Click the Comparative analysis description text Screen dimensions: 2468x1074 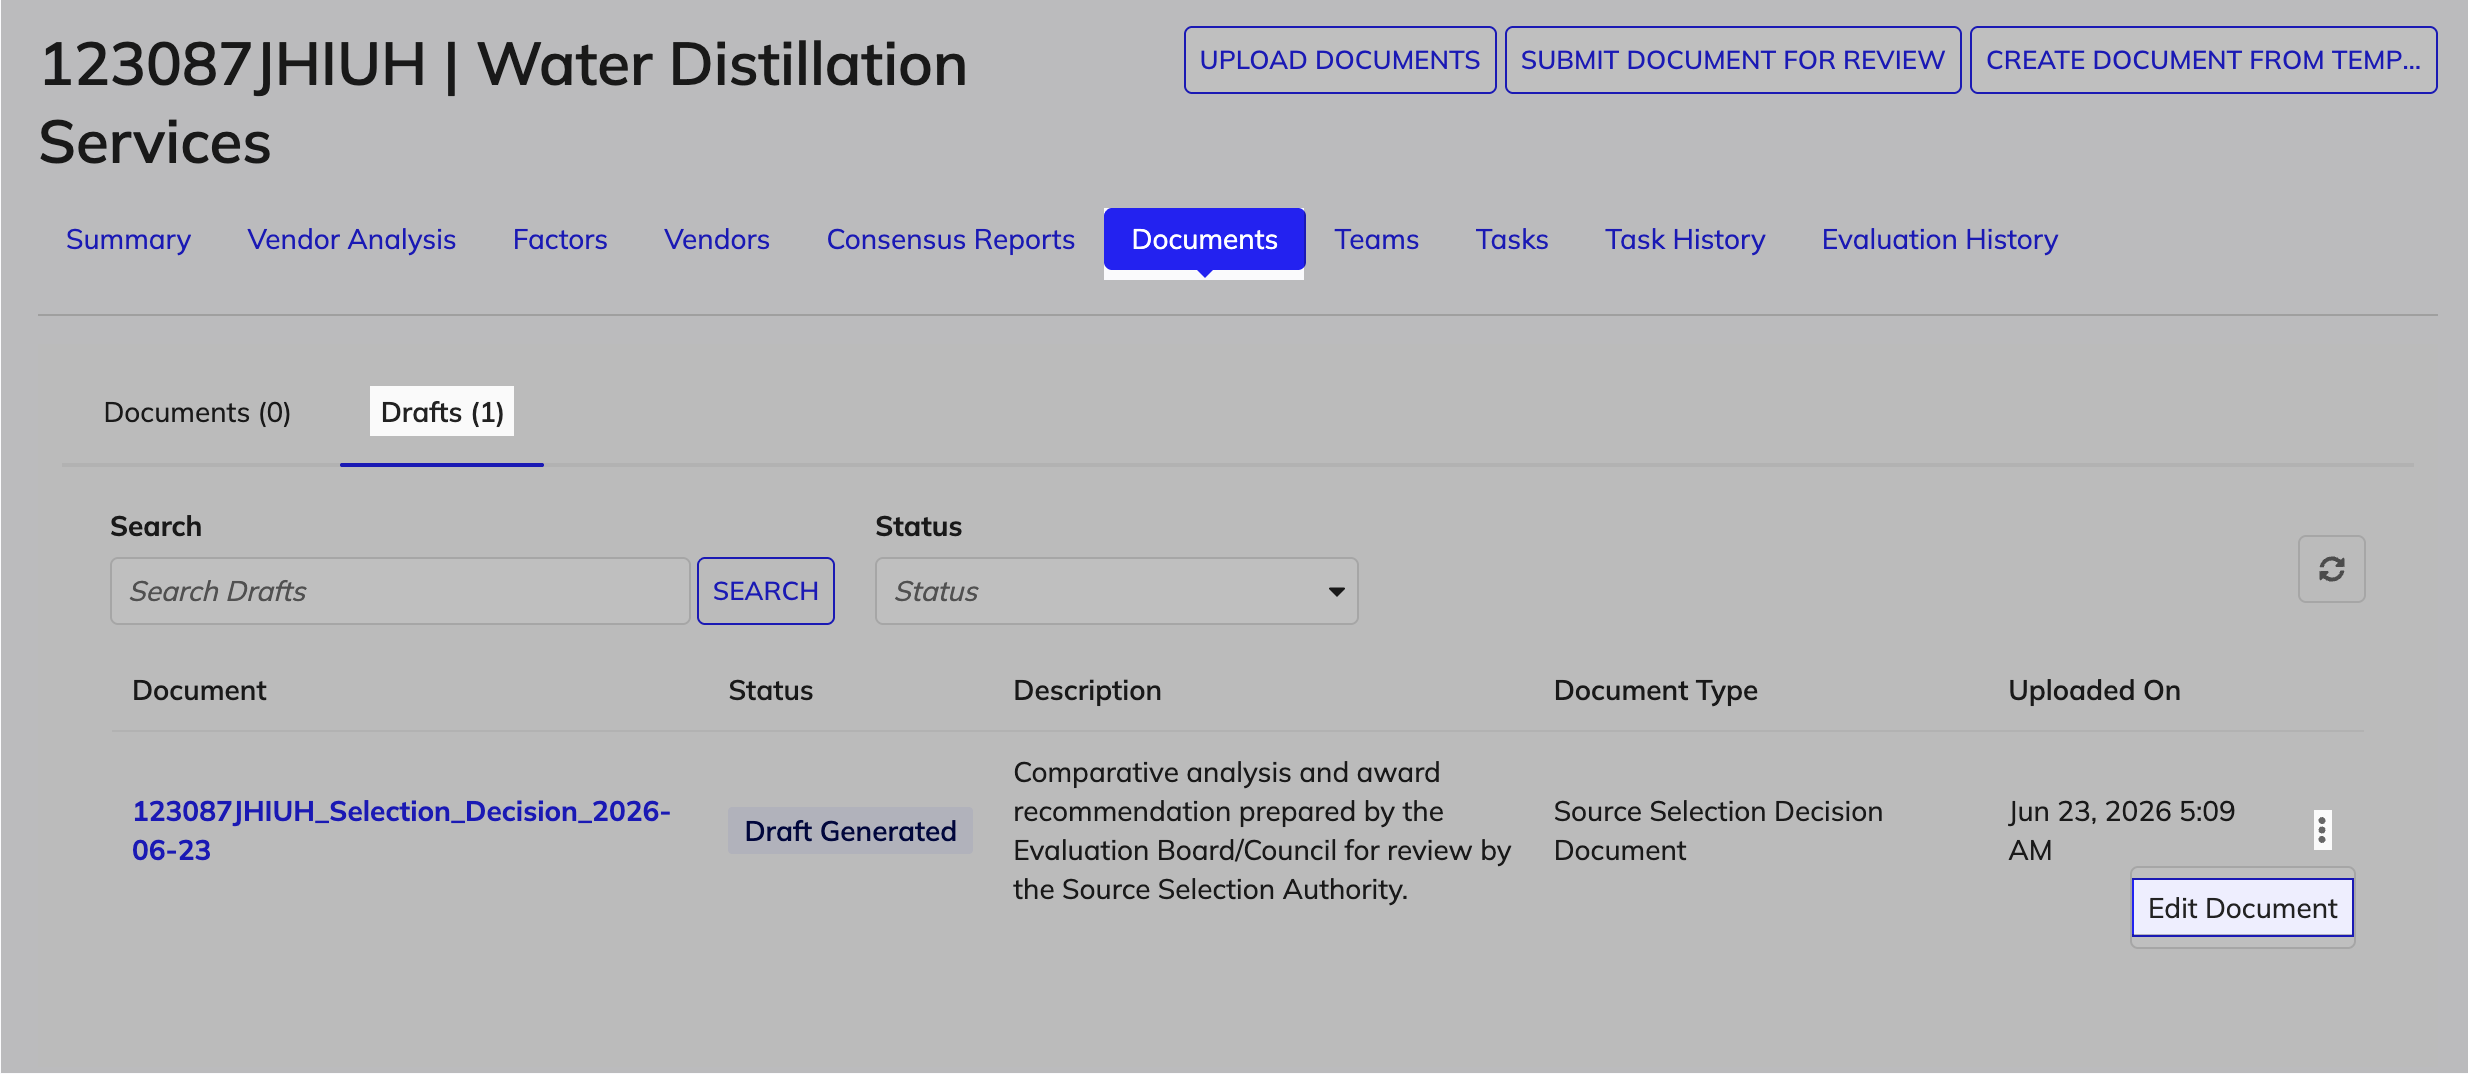(x=1262, y=830)
